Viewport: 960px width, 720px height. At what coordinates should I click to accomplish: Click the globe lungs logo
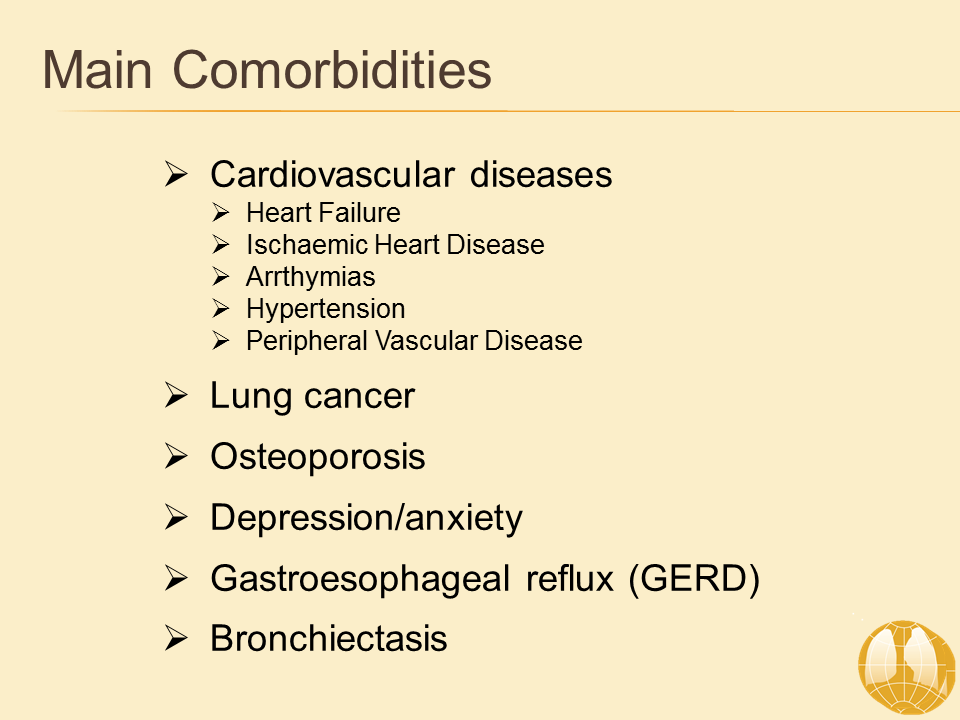point(908,666)
